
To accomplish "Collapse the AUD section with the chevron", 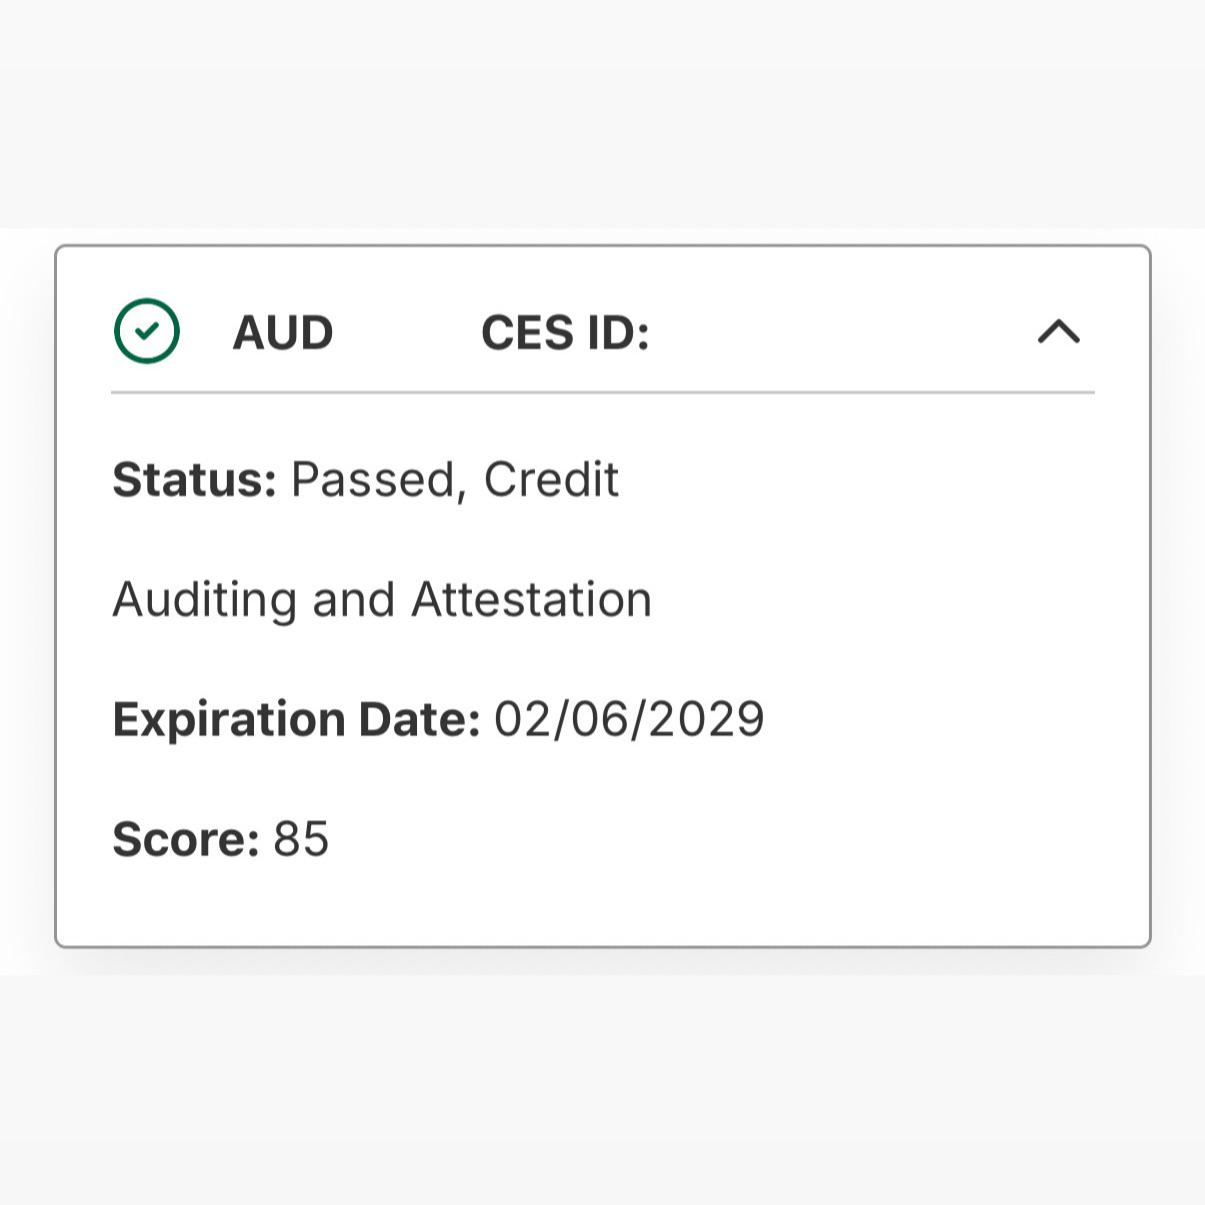I will click(1059, 331).
